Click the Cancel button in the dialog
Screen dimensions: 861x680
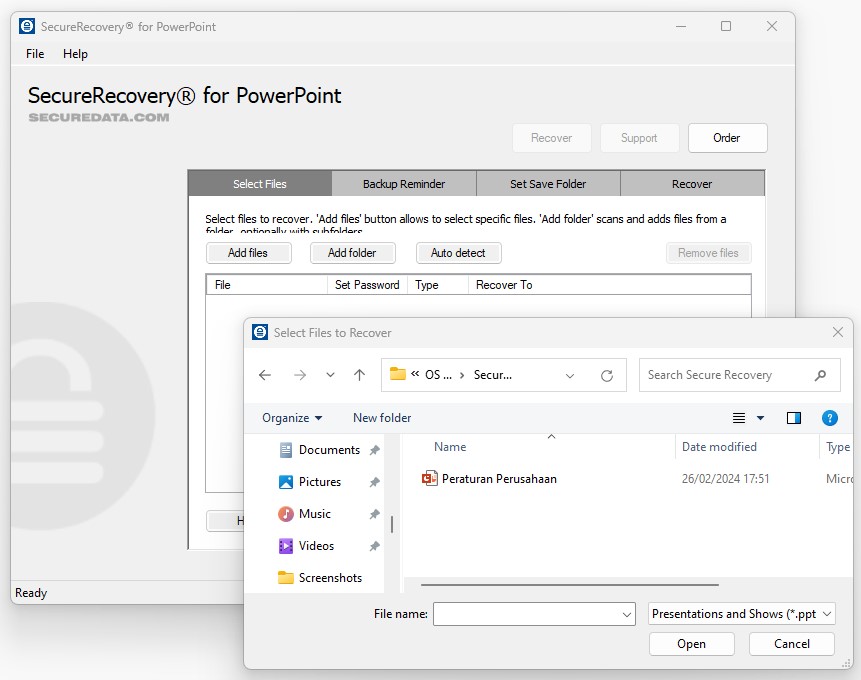(x=791, y=644)
